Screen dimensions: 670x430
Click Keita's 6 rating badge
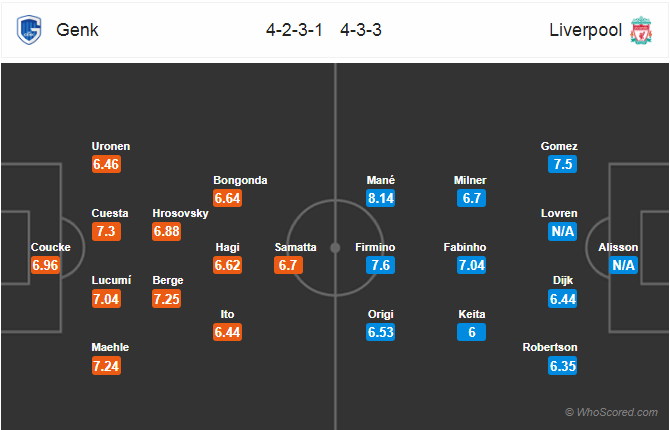coord(471,332)
